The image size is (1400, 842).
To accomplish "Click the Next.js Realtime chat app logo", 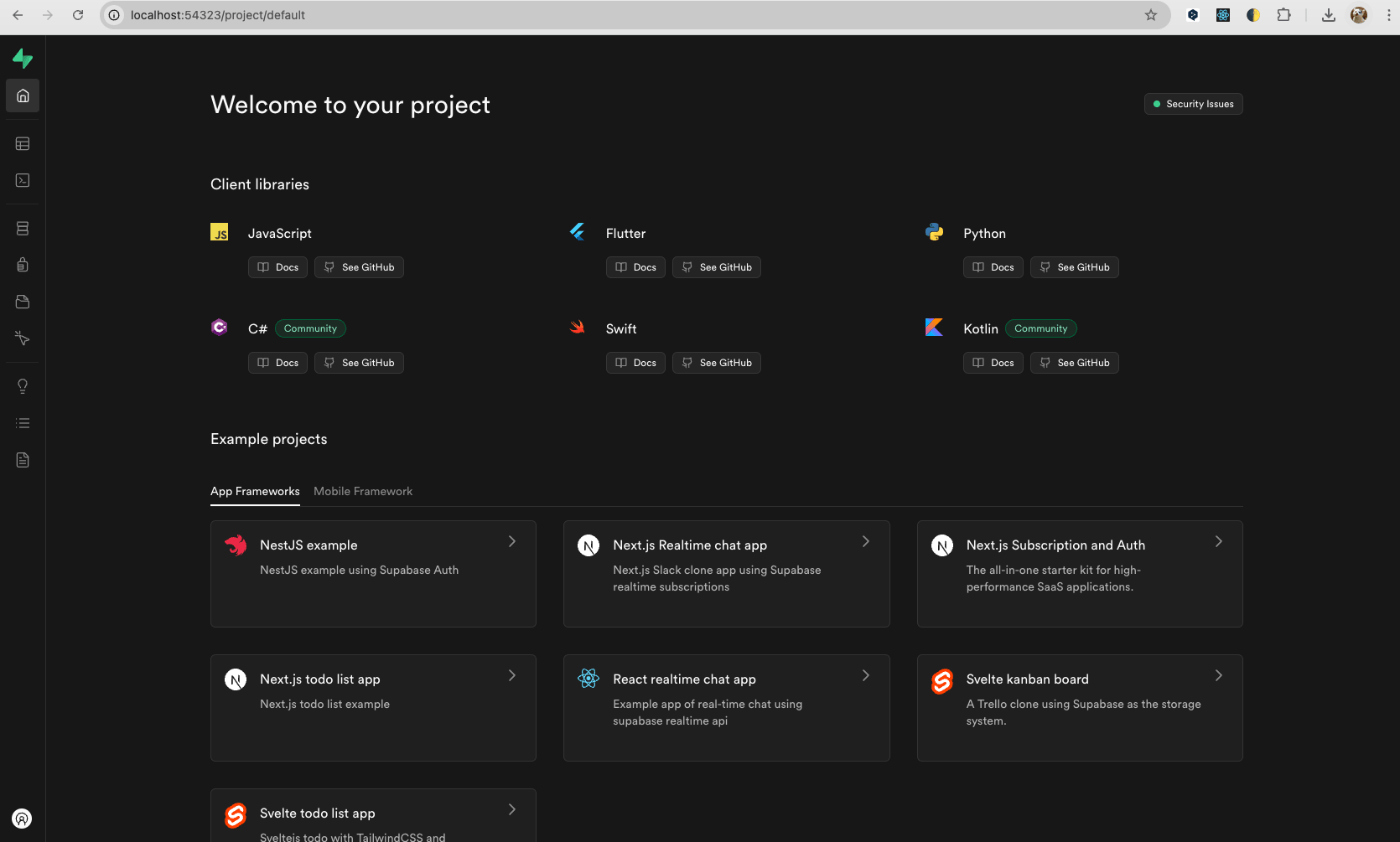I will coord(589,545).
